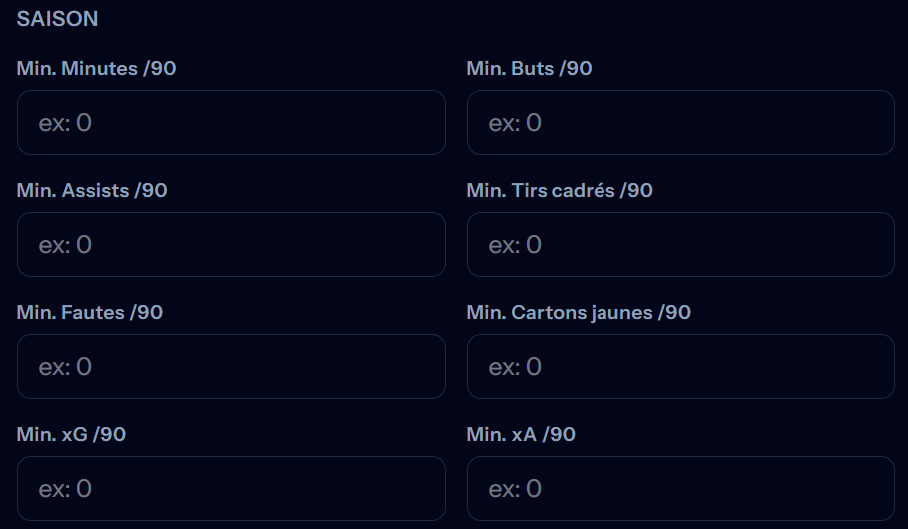Select the Min. xA /90 input field
The width and height of the screenshot is (908, 529).
(680, 489)
